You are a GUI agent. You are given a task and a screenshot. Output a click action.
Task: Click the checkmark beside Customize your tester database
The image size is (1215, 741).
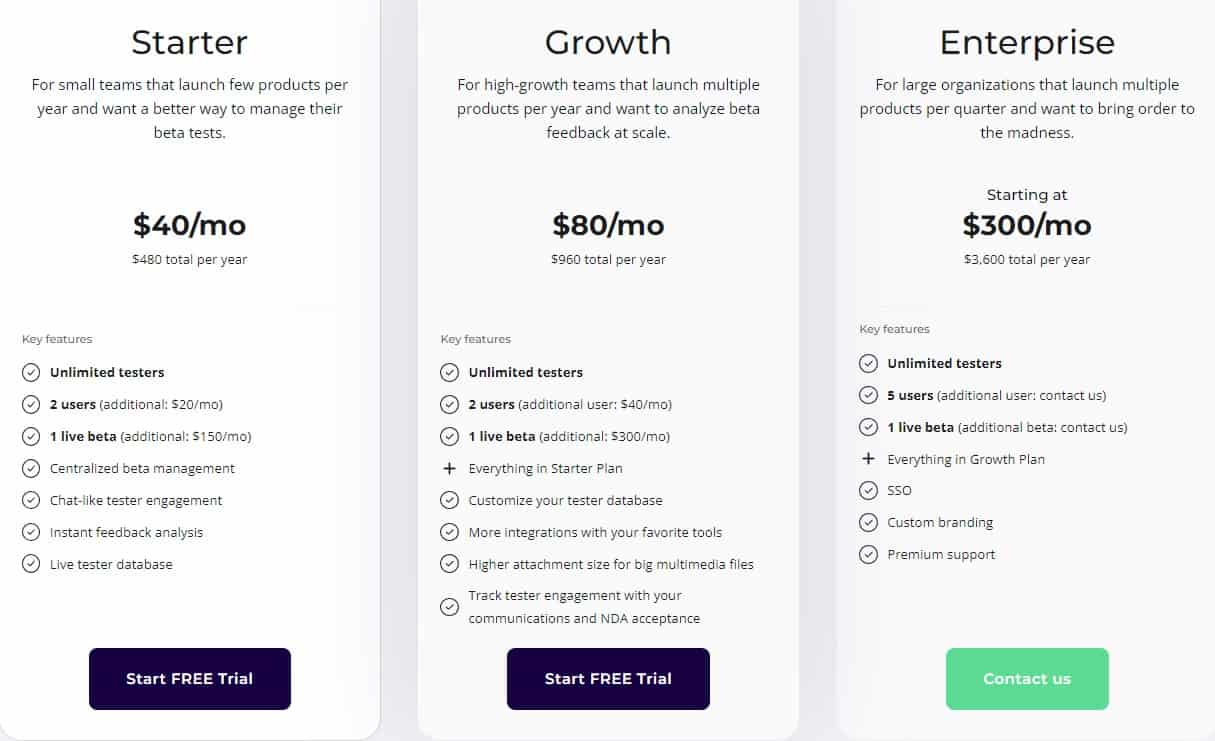(449, 500)
